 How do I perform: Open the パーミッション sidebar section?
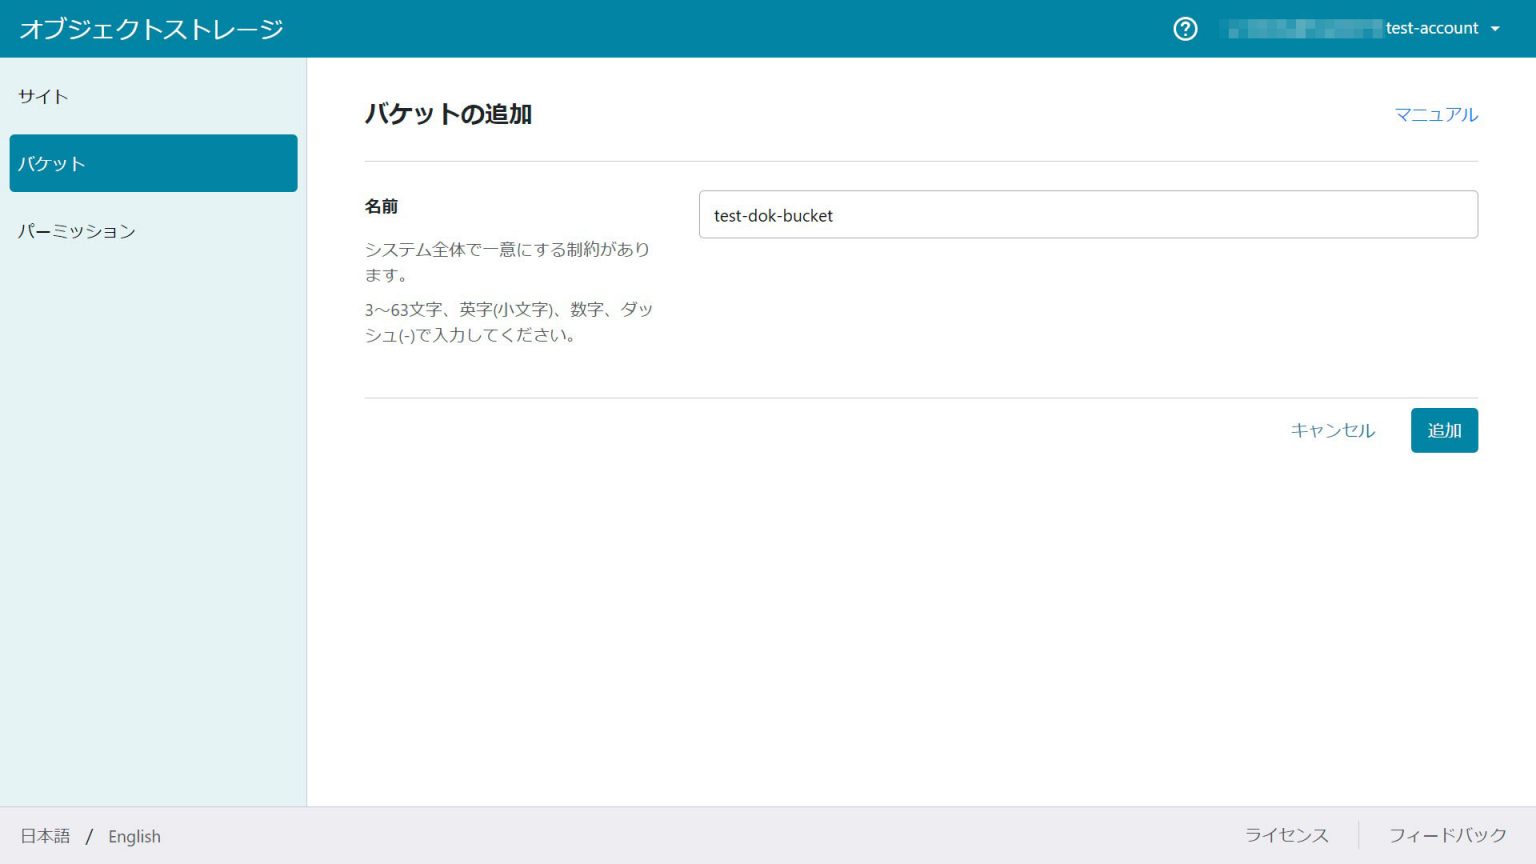click(x=77, y=231)
